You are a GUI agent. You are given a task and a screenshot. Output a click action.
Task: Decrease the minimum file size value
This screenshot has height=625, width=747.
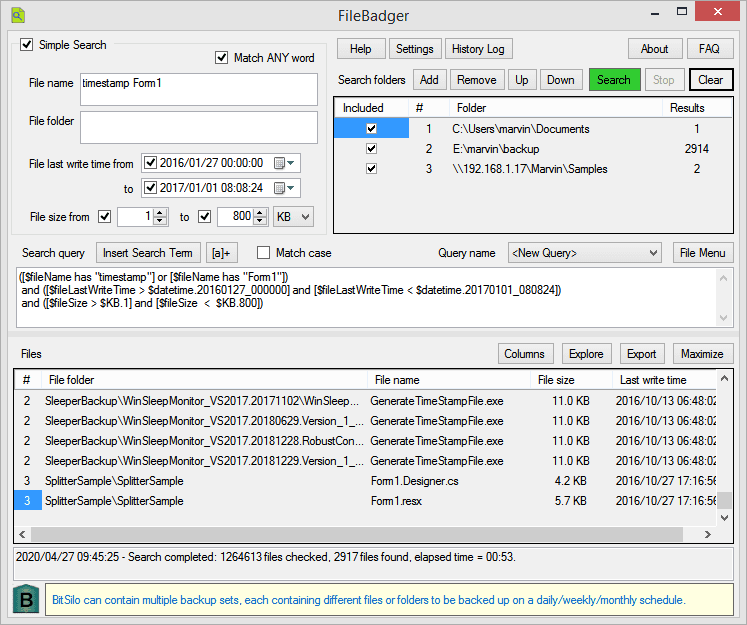coord(161,221)
